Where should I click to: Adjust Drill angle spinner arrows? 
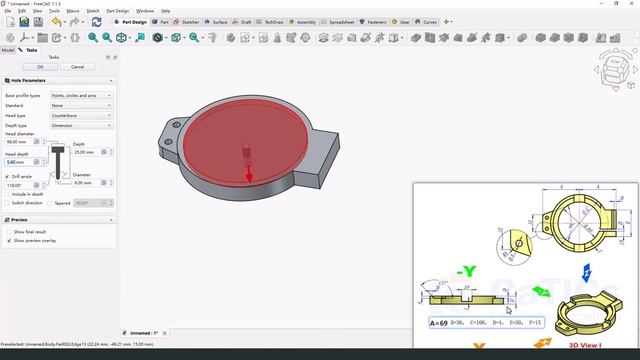[x=44, y=185]
